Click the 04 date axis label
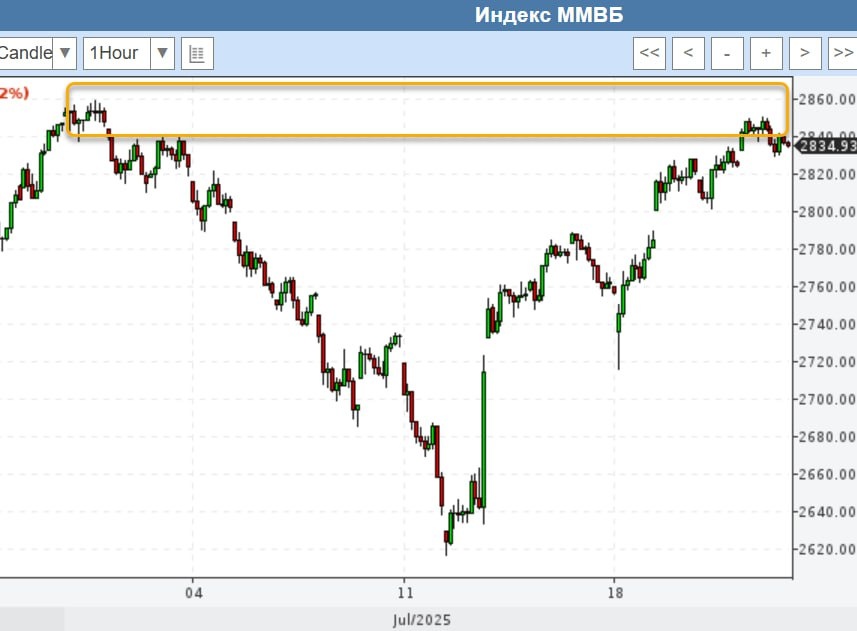Image resolution: width=857 pixels, height=631 pixels. pos(193,593)
